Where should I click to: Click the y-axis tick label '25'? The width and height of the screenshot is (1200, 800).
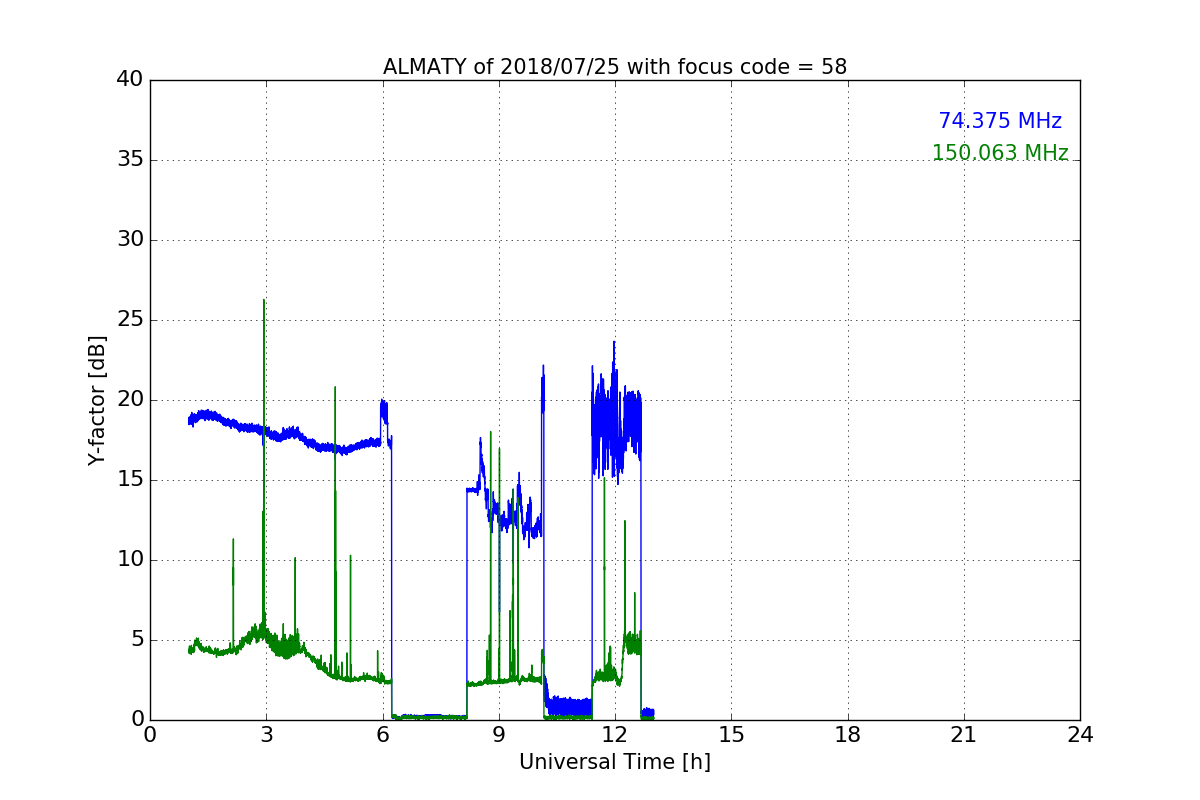[x=130, y=320]
